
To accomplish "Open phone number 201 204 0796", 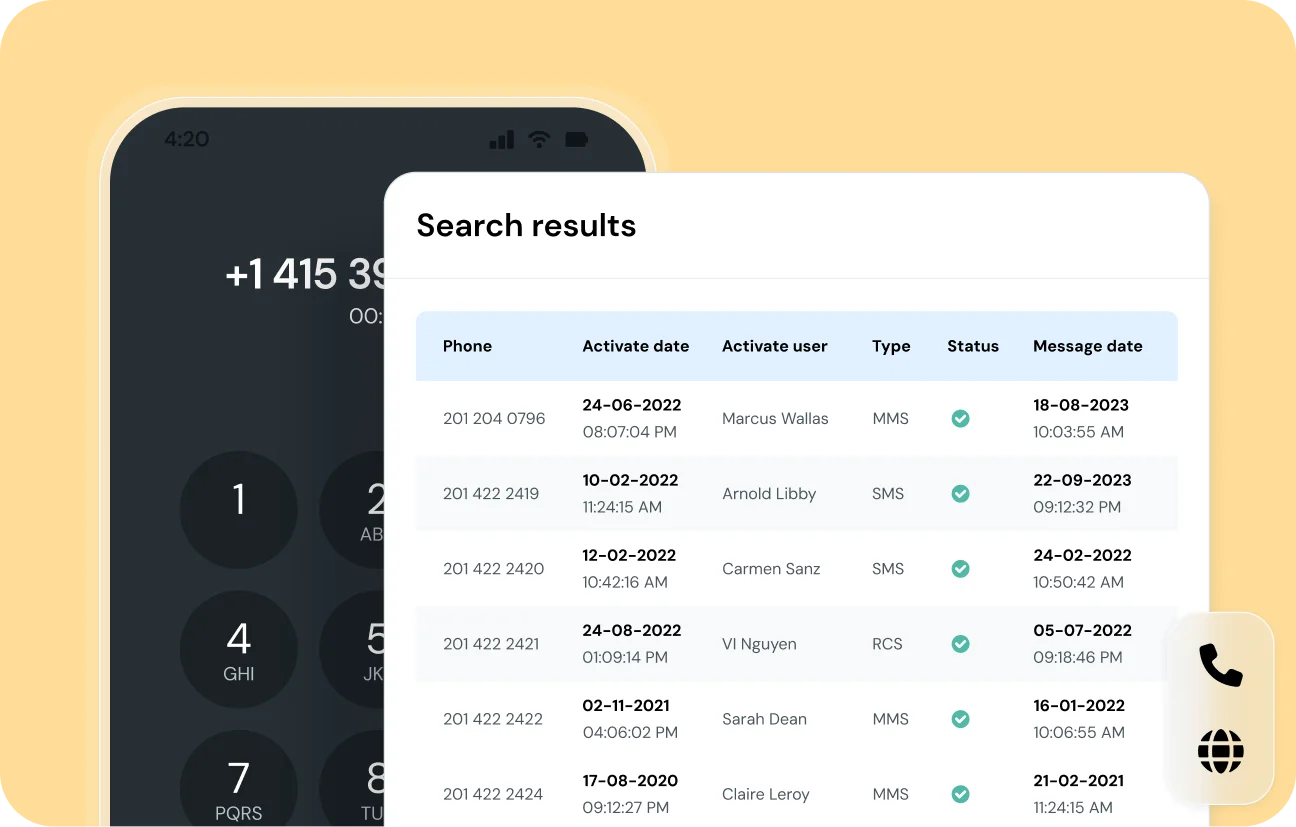I will [x=494, y=419].
